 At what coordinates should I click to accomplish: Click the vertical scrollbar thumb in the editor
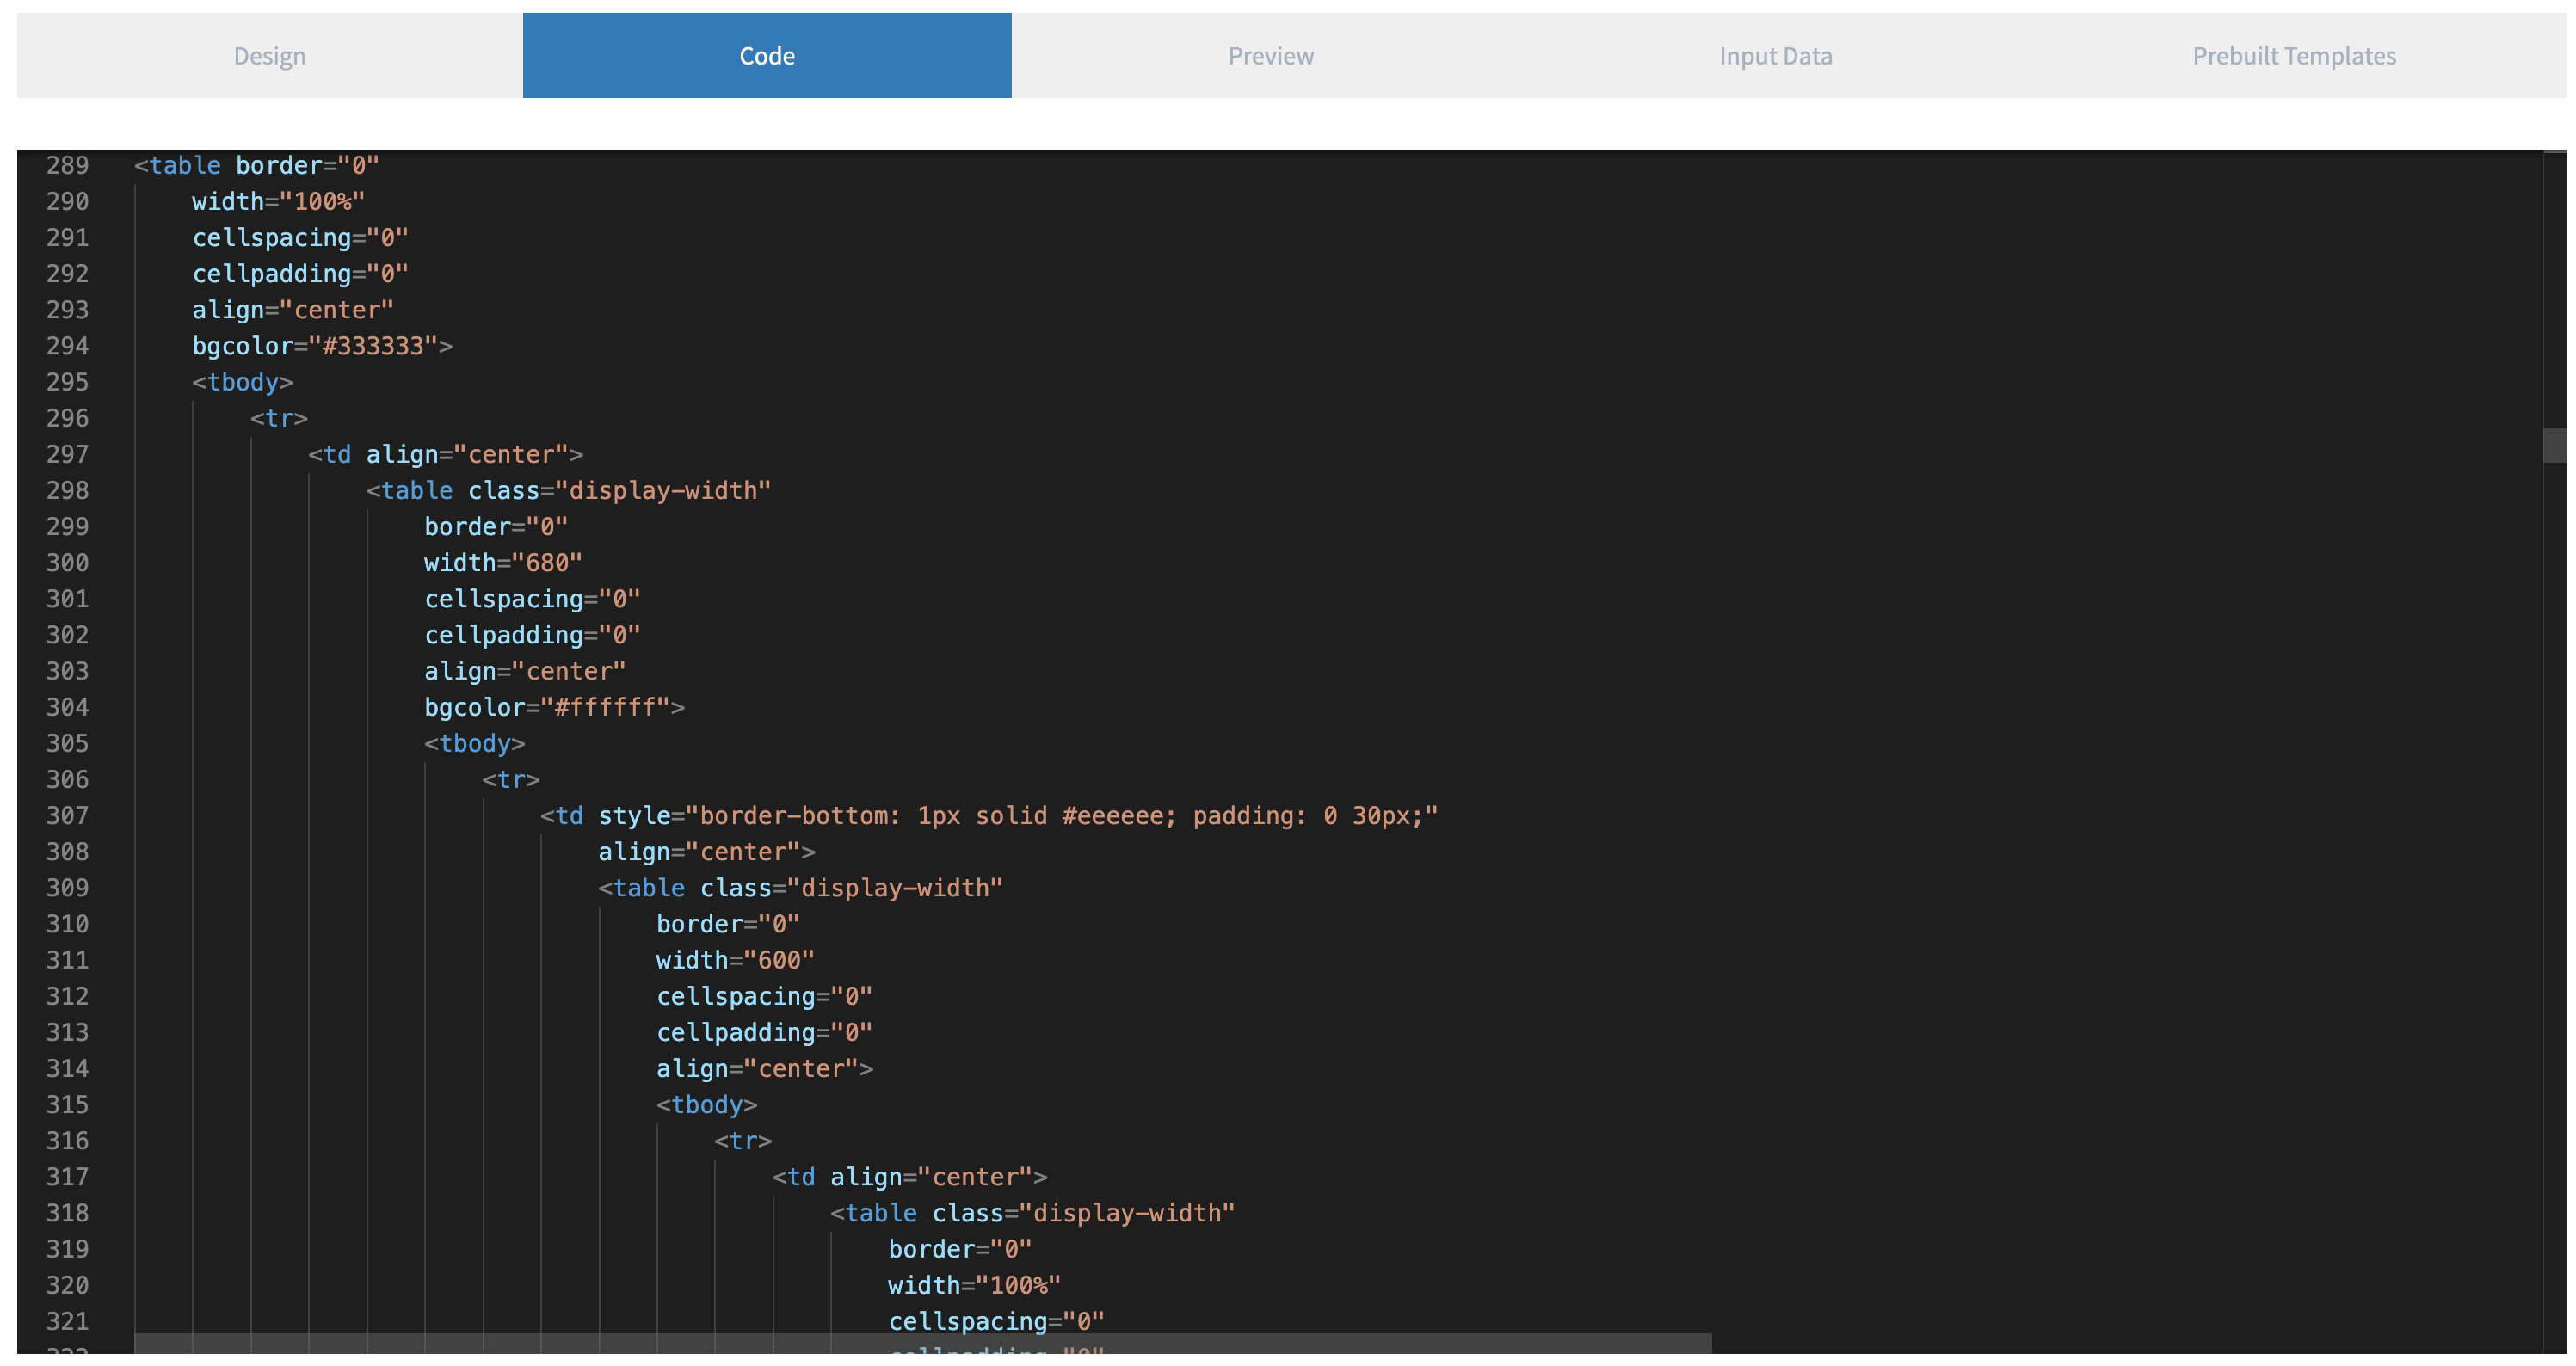(2555, 445)
